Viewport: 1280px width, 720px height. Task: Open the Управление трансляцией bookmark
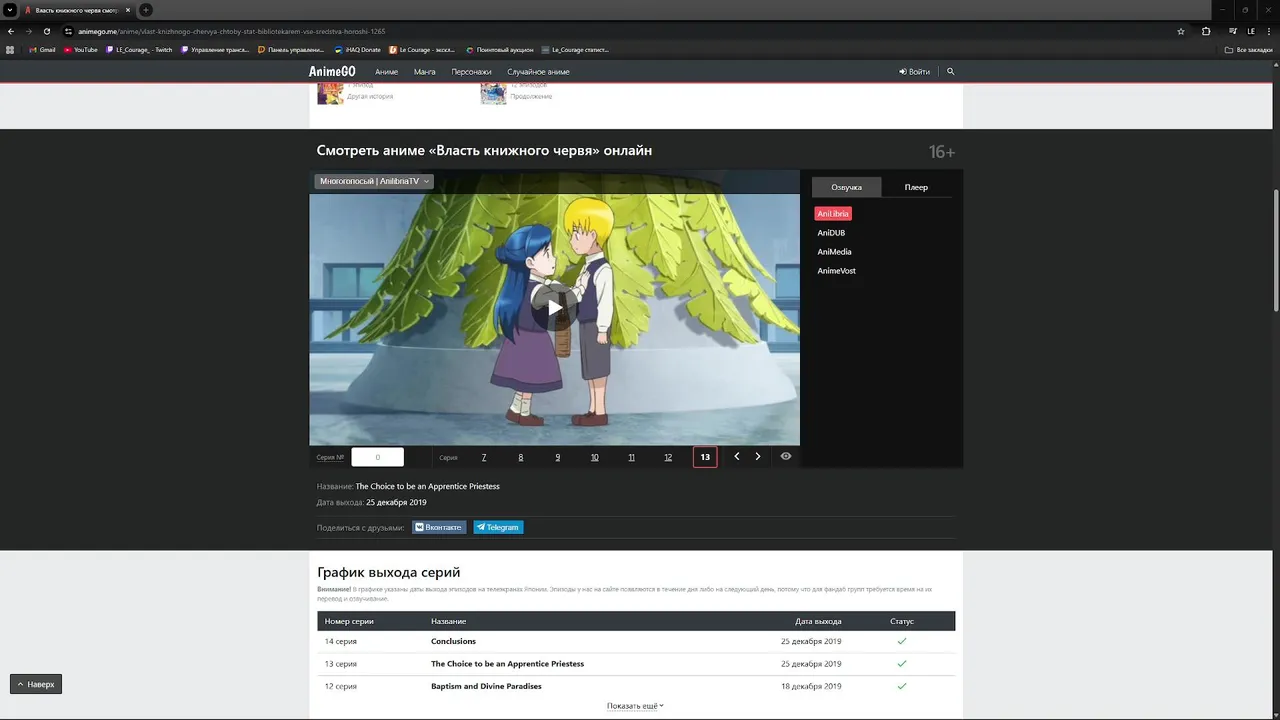tap(215, 49)
